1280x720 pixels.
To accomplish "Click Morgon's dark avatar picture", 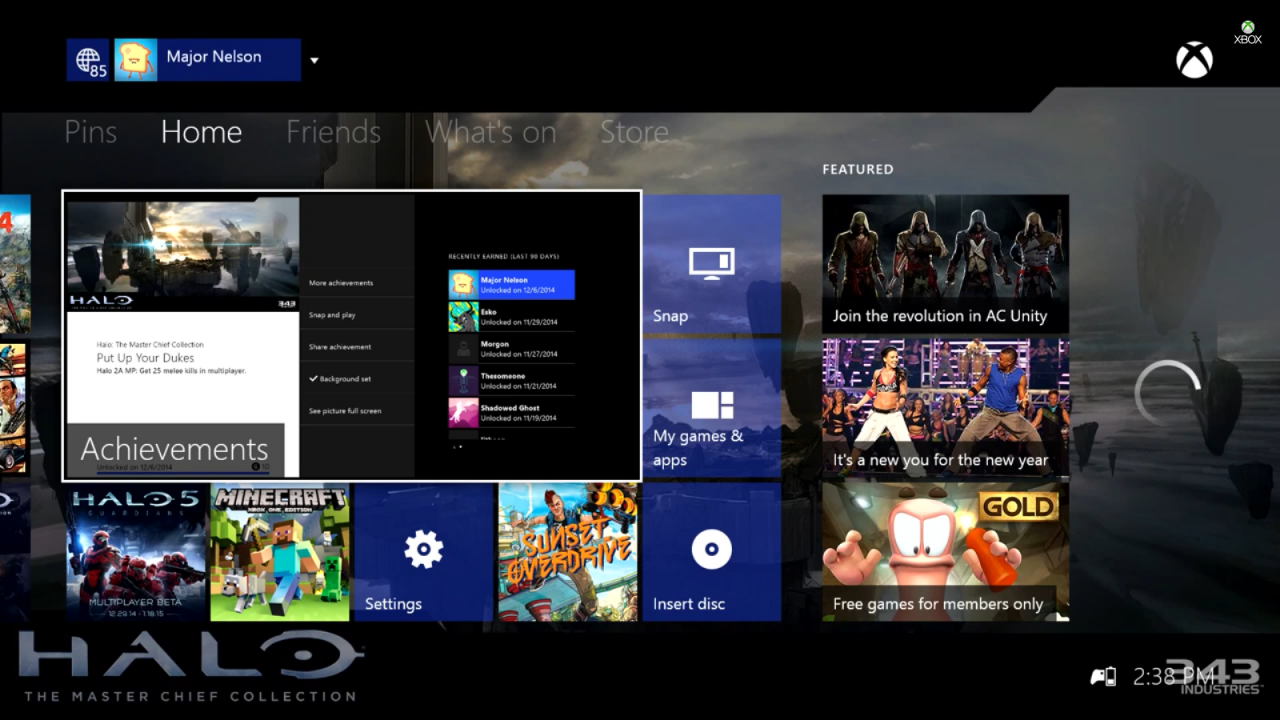I will pyautogui.click(x=463, y=349).
